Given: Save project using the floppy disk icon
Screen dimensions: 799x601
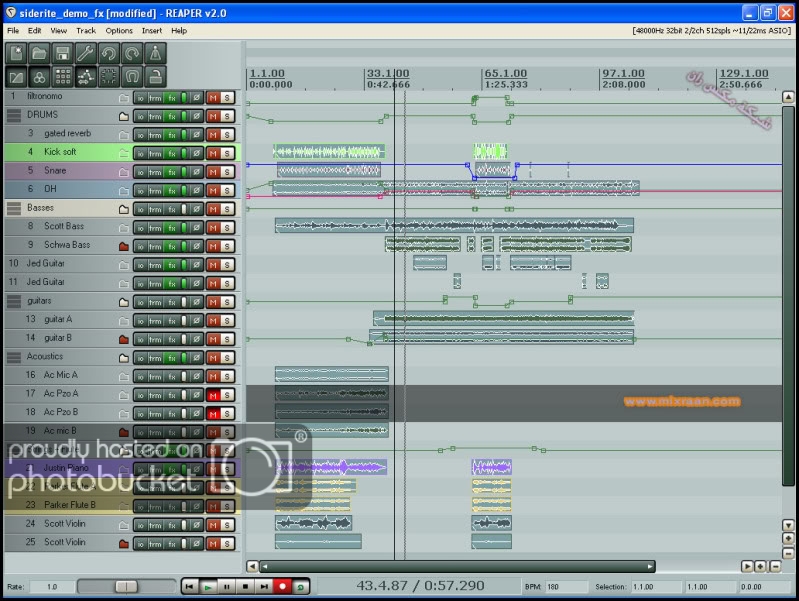Looking at the screenshot, I should pyautogui.click(x=63, y=53).
